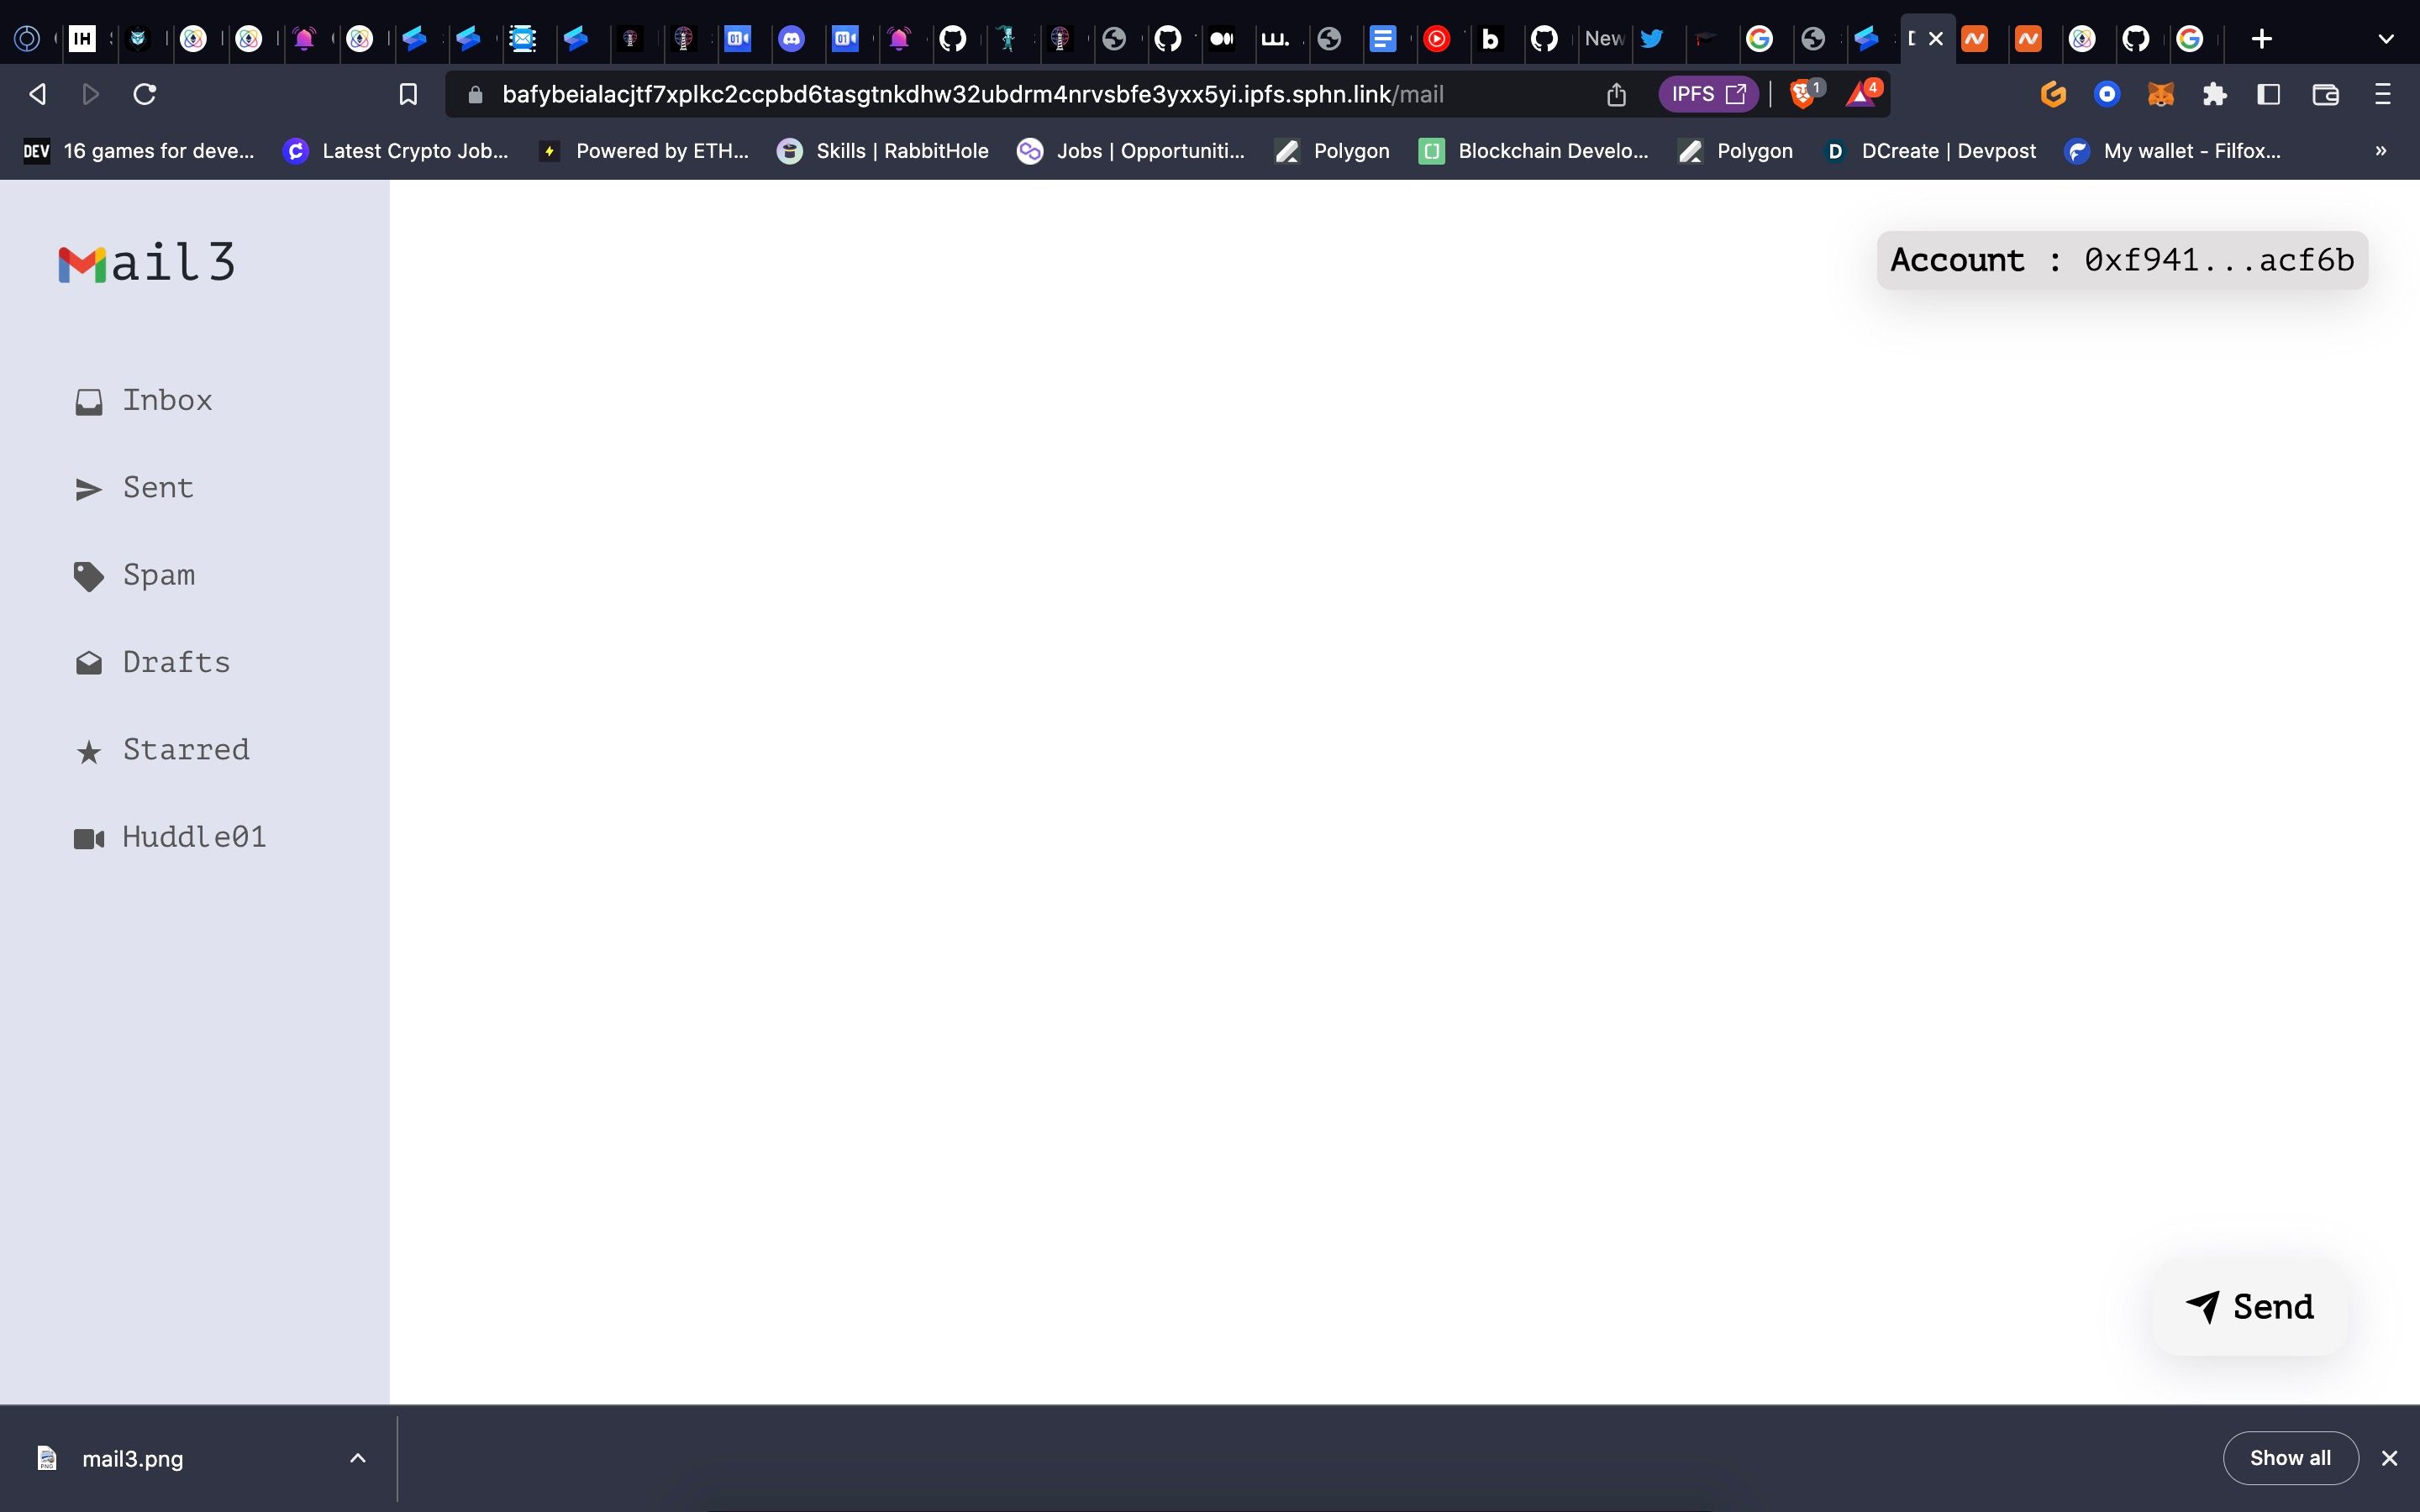Open the Spam folder

click(x=159, y=573)
